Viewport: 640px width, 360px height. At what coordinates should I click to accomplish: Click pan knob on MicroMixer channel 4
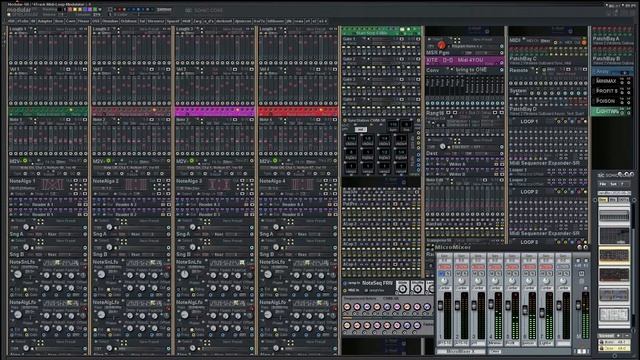pos(495,281)
